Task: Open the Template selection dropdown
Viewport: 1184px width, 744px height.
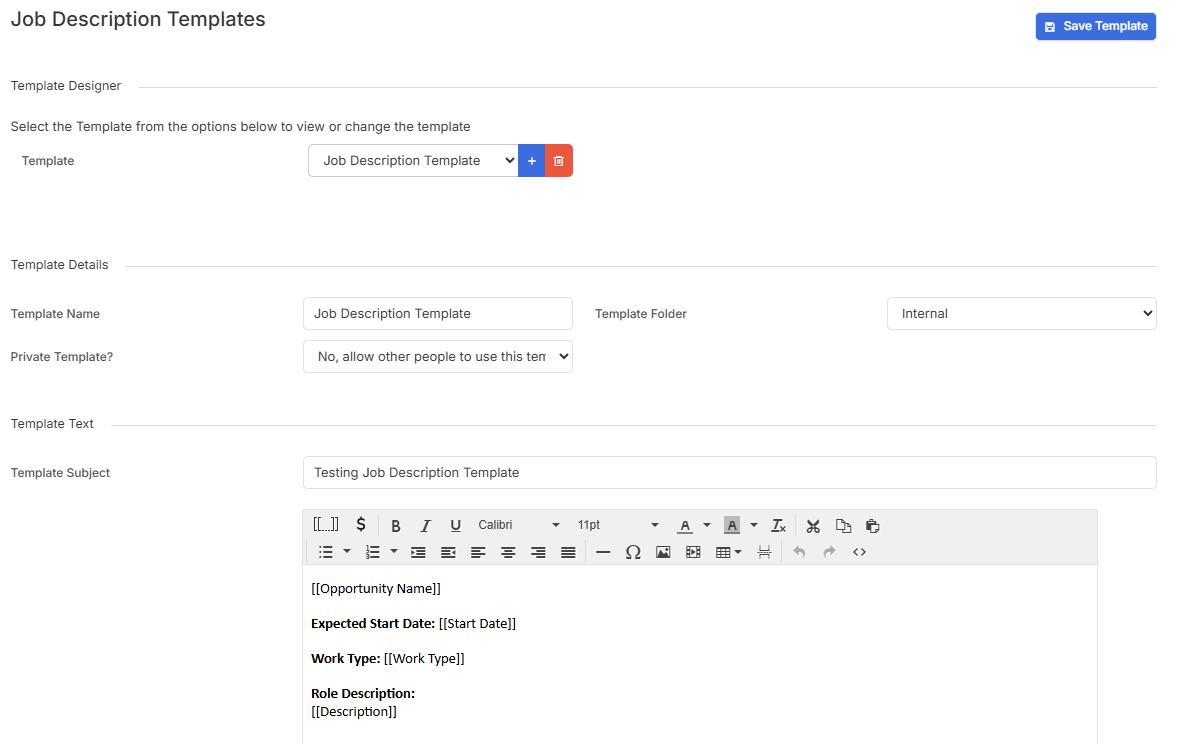Action: [413, 161]
